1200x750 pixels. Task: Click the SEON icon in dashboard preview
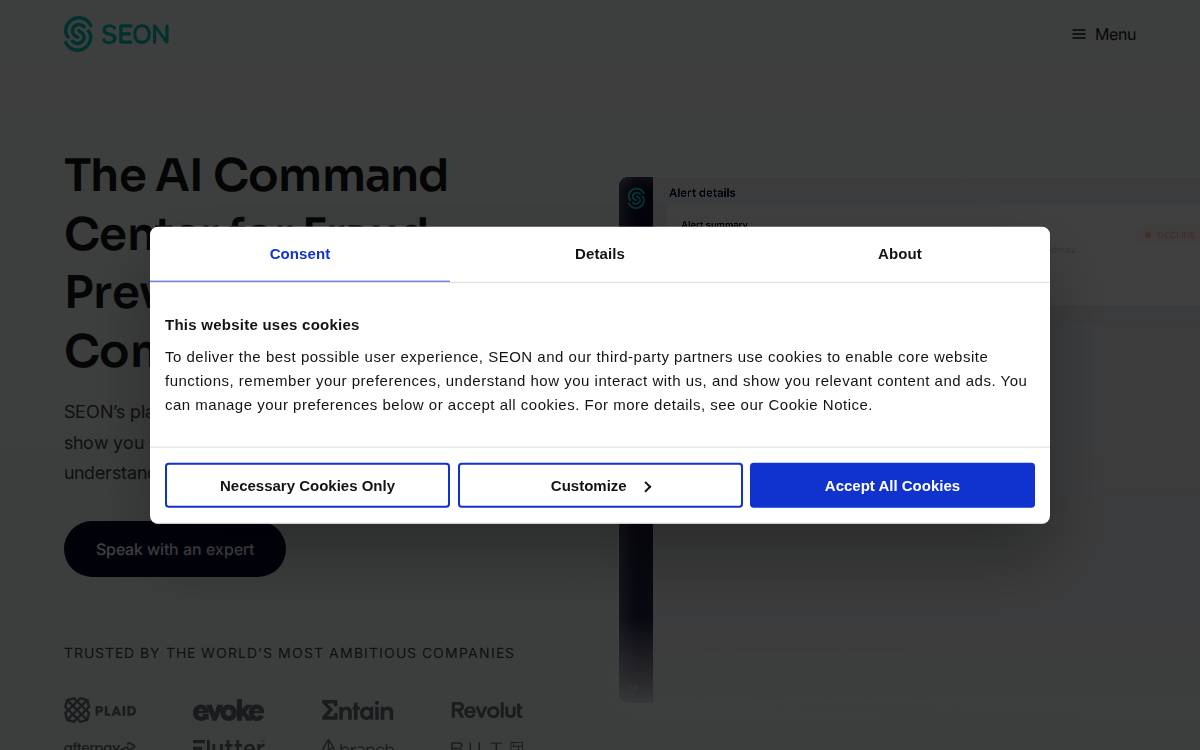point(636,198)
